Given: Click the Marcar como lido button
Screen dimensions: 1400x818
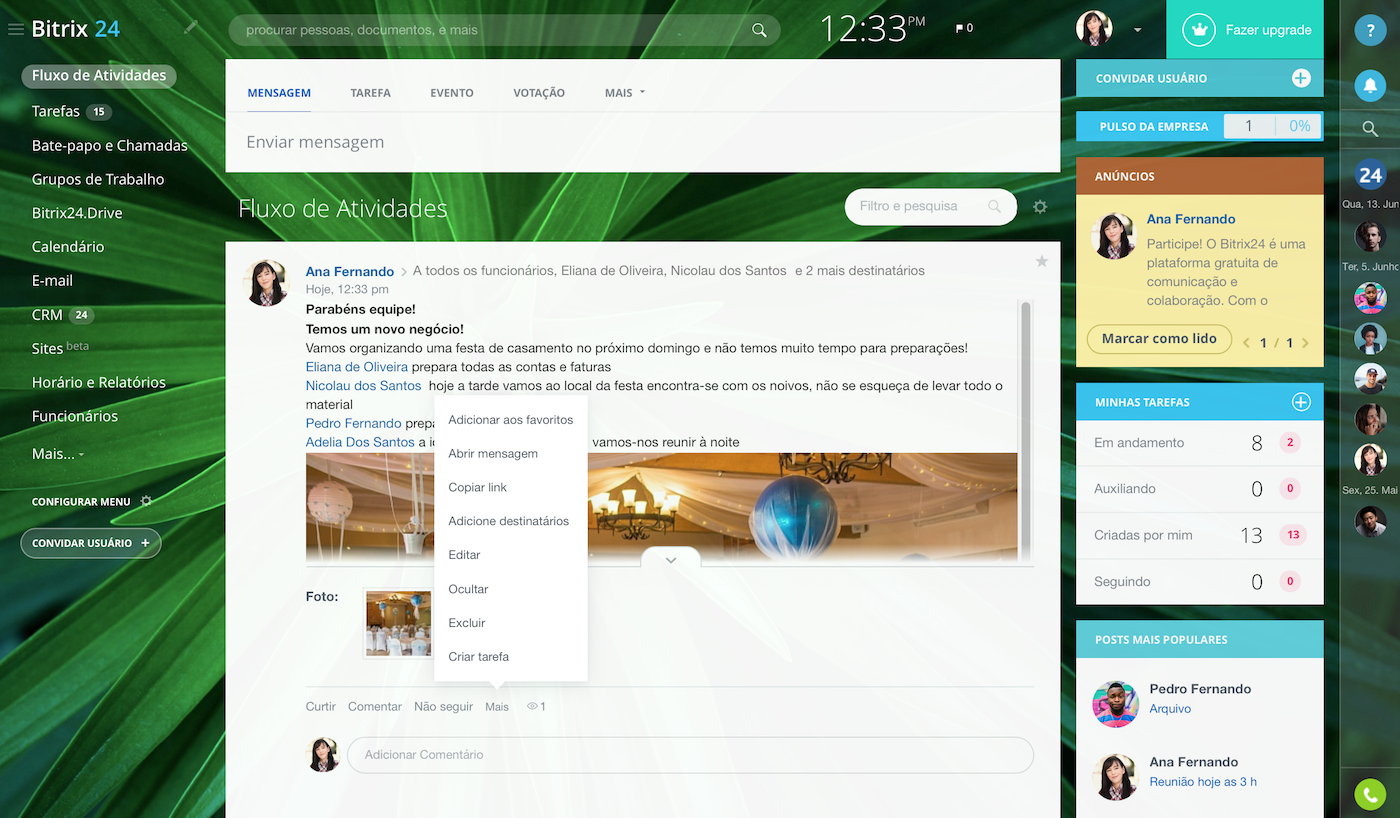Looking at the screenshot, I should (1159, 339).
